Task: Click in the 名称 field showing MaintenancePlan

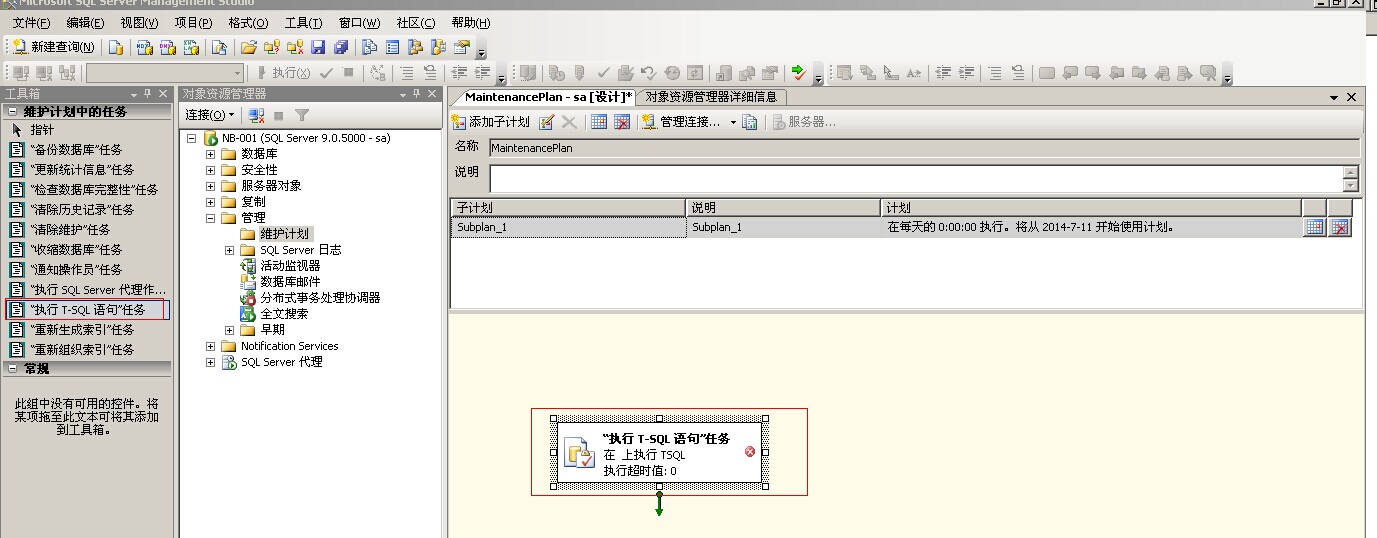Action: 924,147
